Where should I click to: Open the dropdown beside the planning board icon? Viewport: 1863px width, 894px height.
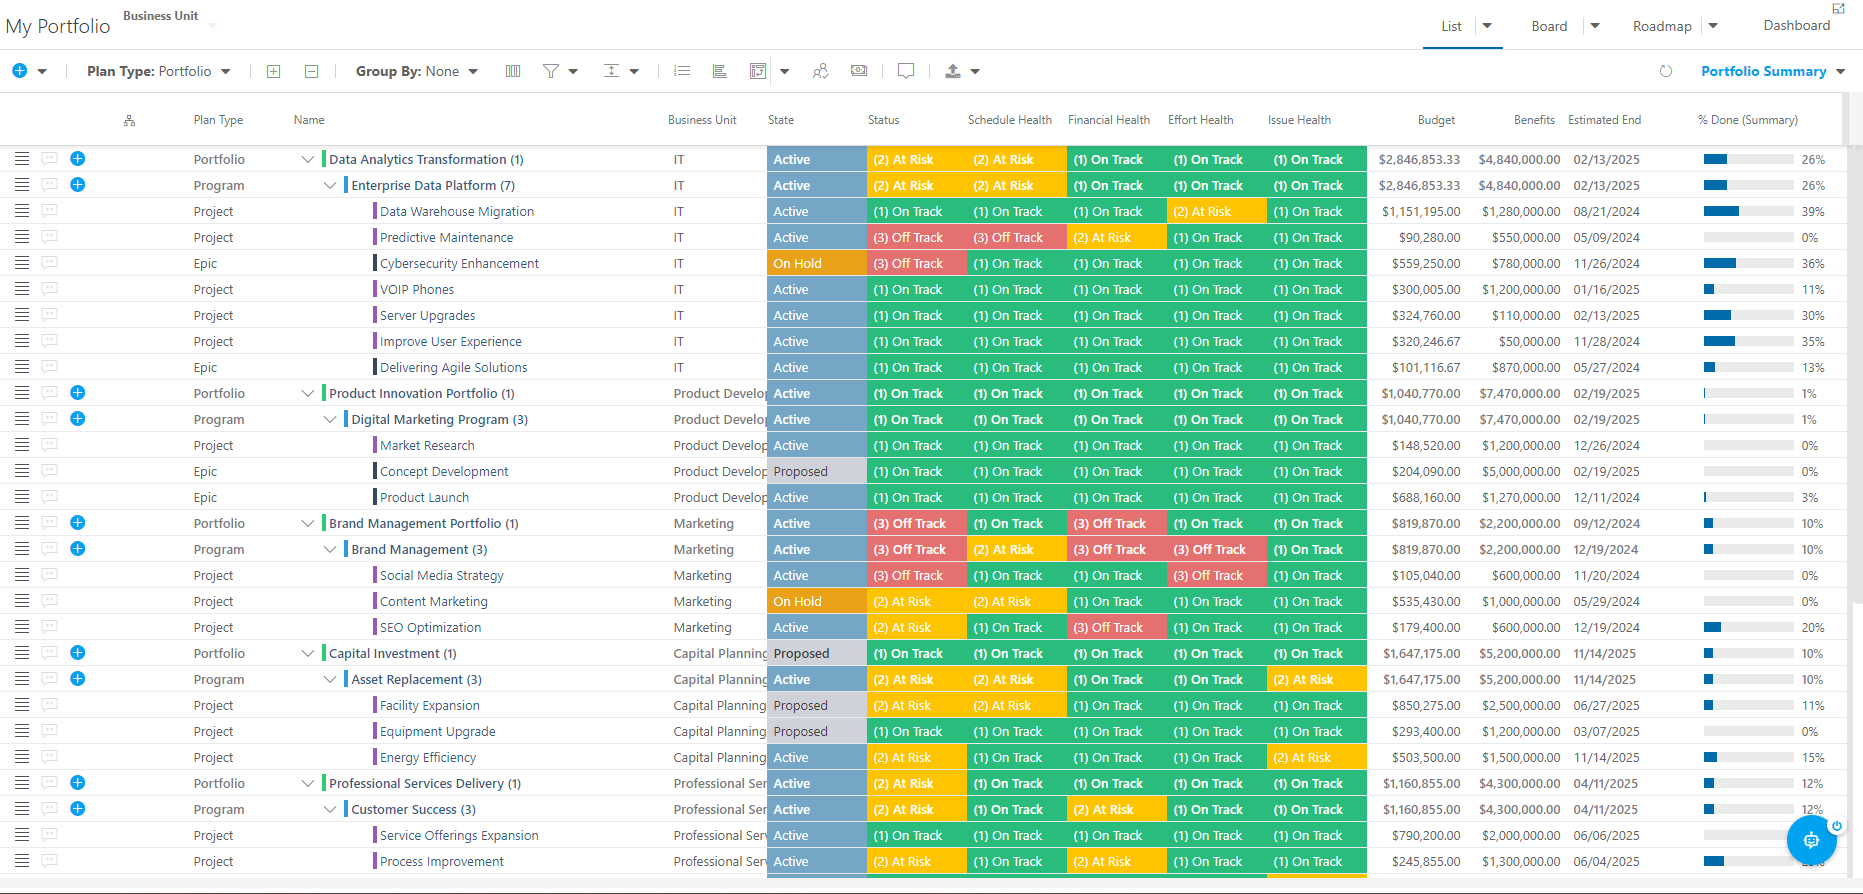click(x=784, y=72)
